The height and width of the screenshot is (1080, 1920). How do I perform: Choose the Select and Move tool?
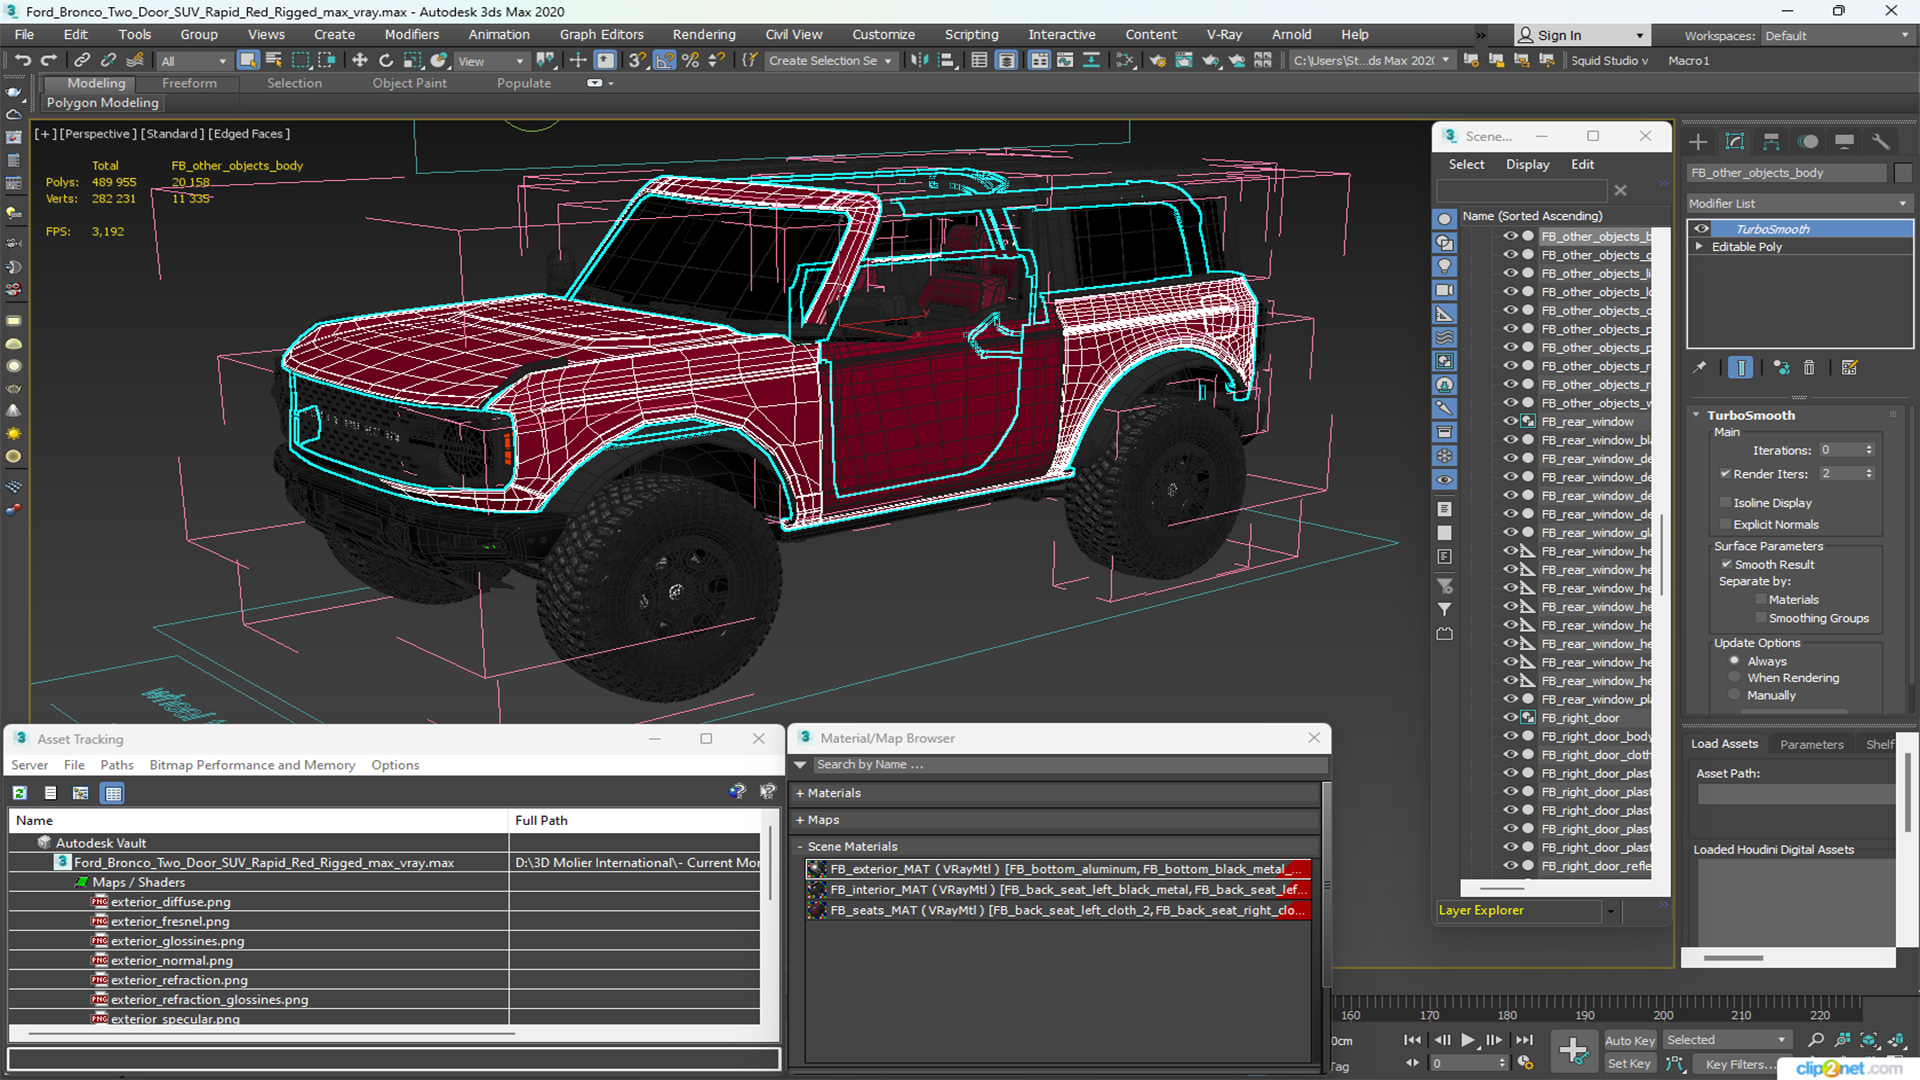[360, 61]
